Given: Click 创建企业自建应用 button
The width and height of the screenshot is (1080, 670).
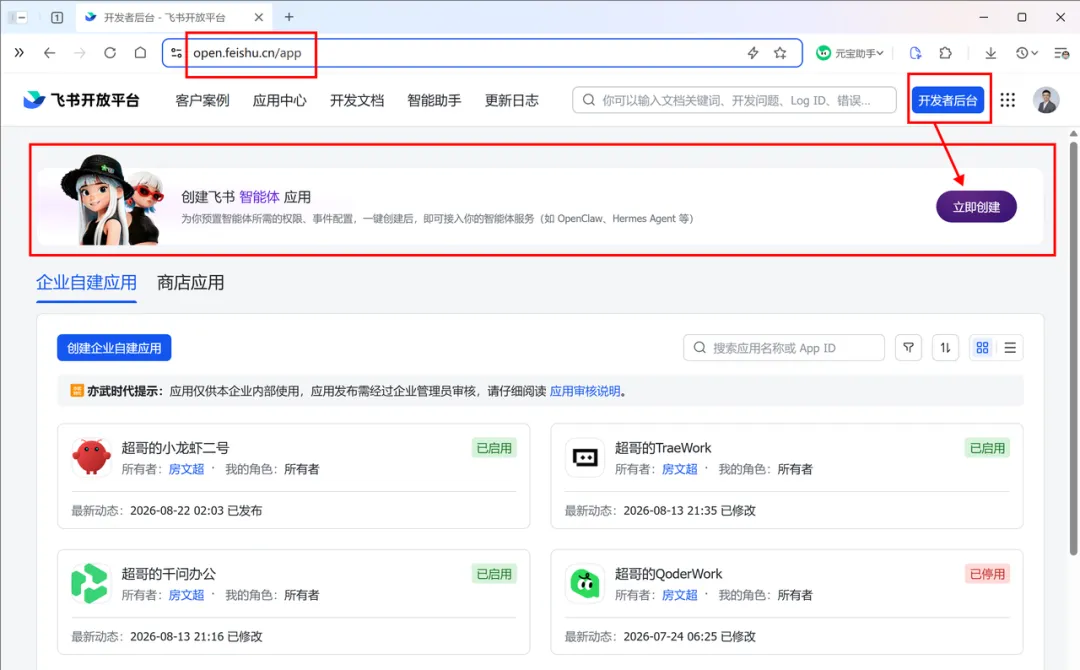Looking at the screenshot, I should (114, 348).
